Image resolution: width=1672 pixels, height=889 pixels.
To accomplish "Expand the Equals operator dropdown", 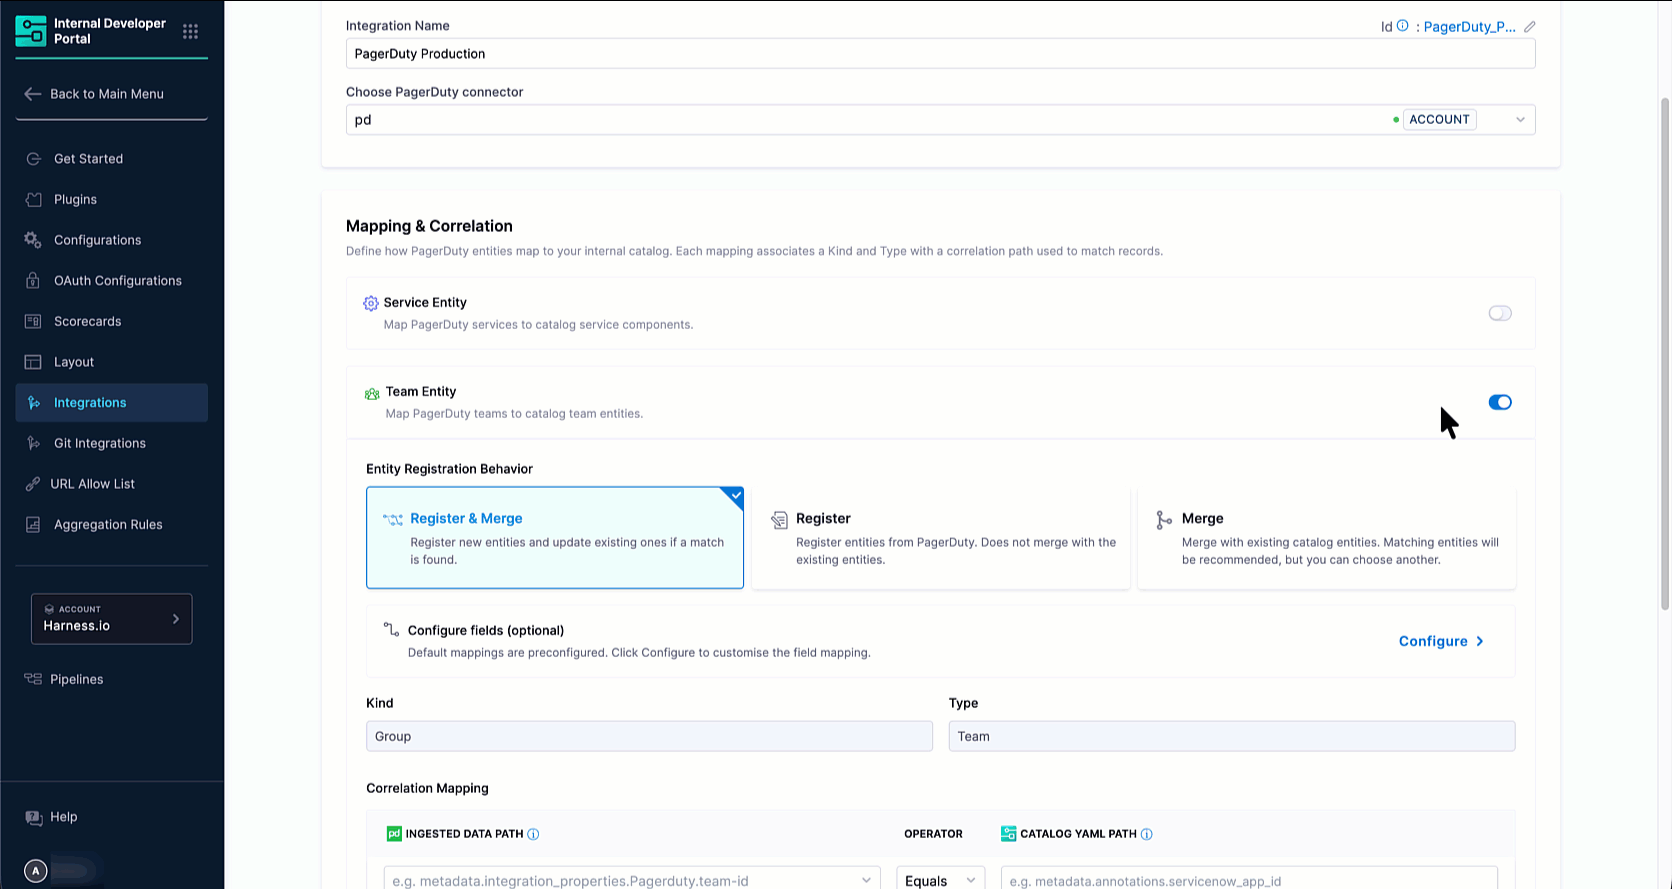I will pyautogui.click(x=940, y=880).
